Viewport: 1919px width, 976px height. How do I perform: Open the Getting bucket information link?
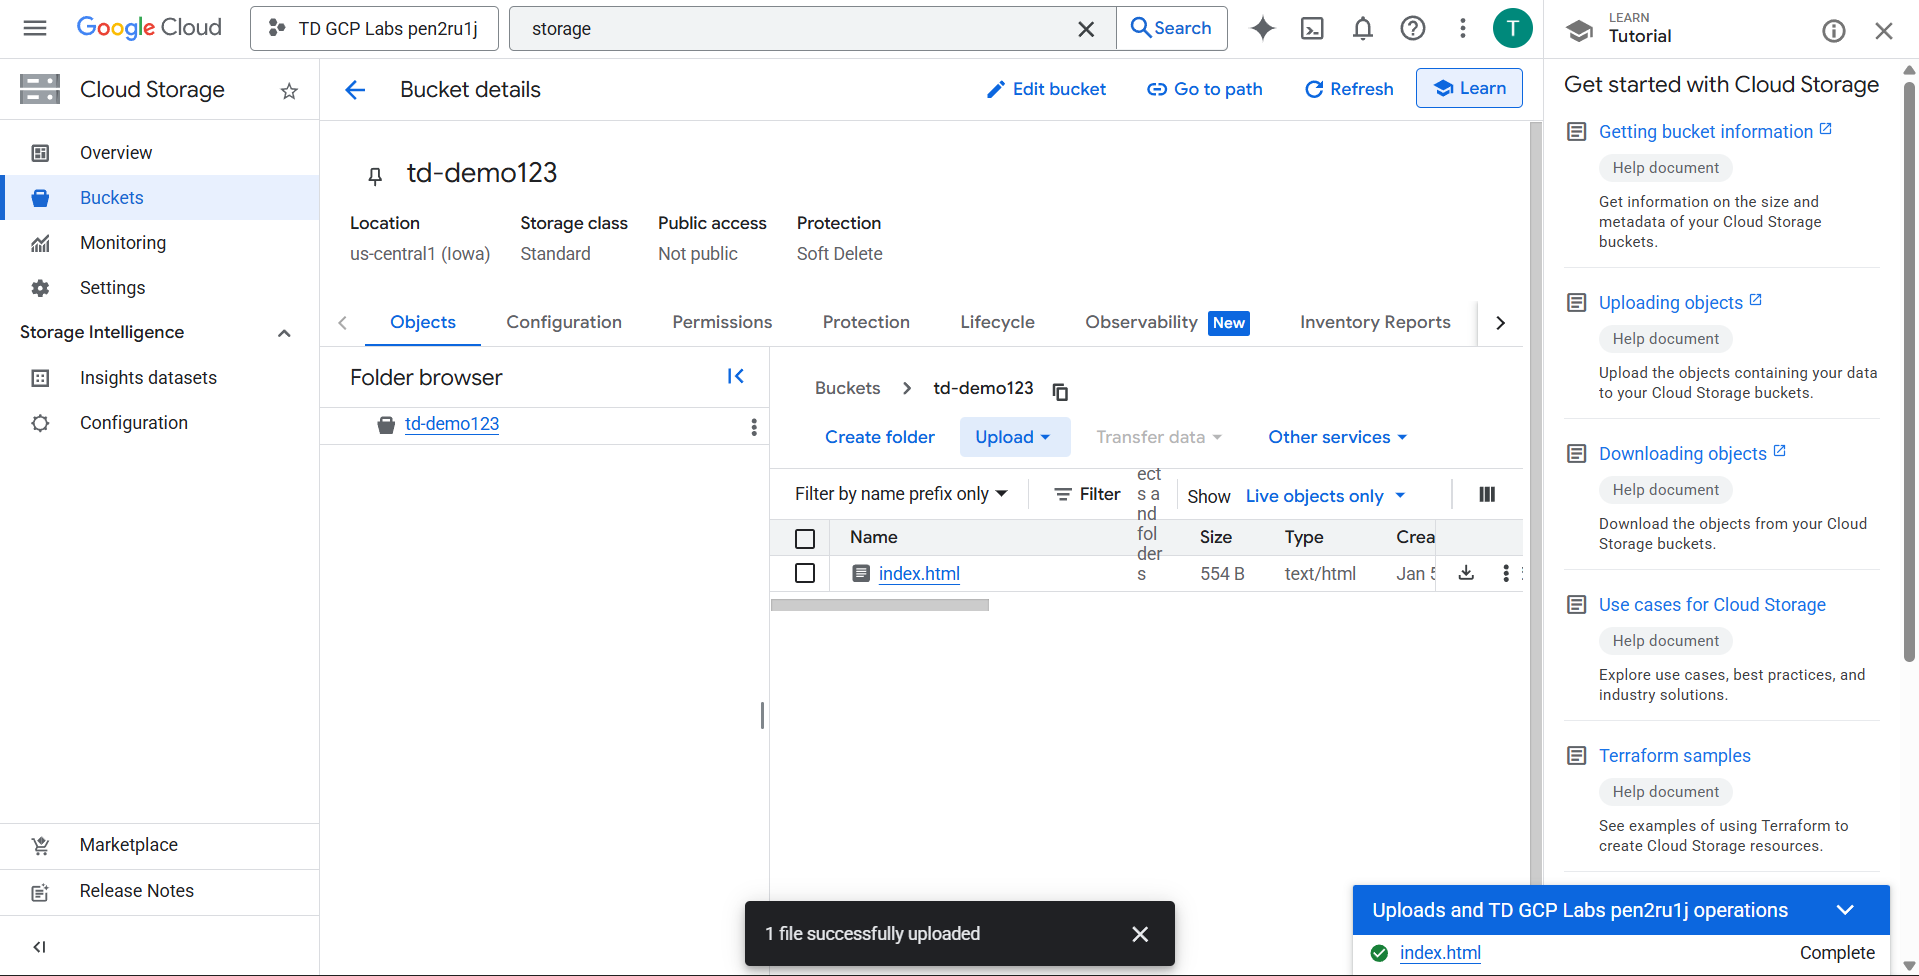pos(1705,132)
